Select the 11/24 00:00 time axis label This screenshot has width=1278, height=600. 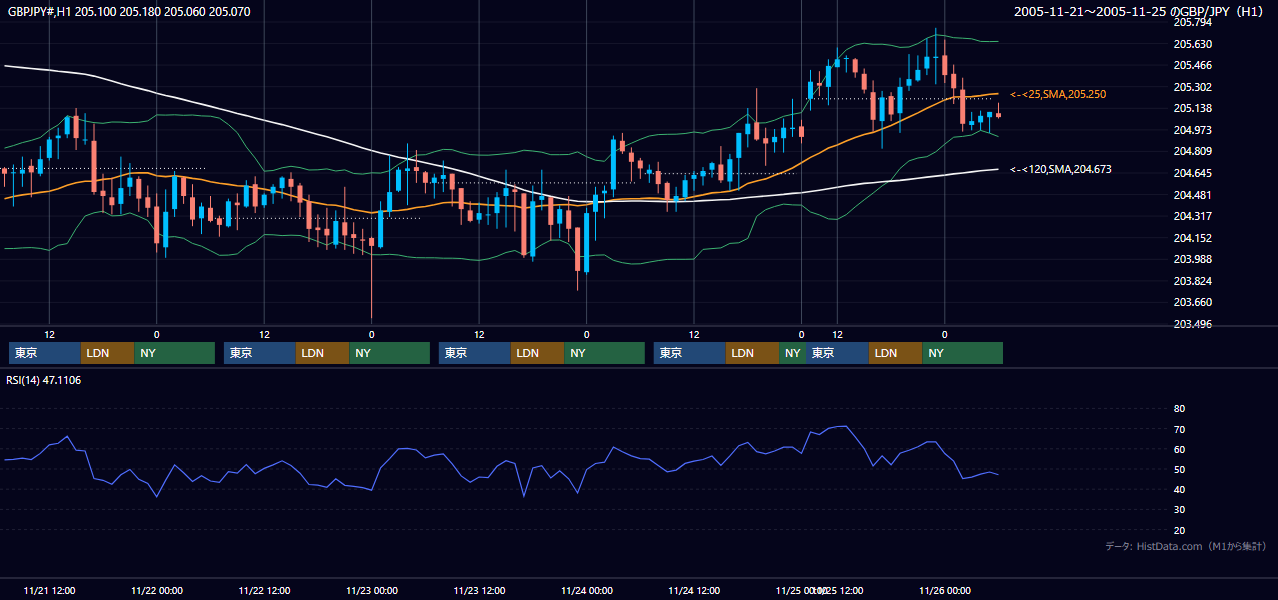coord(587,591)
